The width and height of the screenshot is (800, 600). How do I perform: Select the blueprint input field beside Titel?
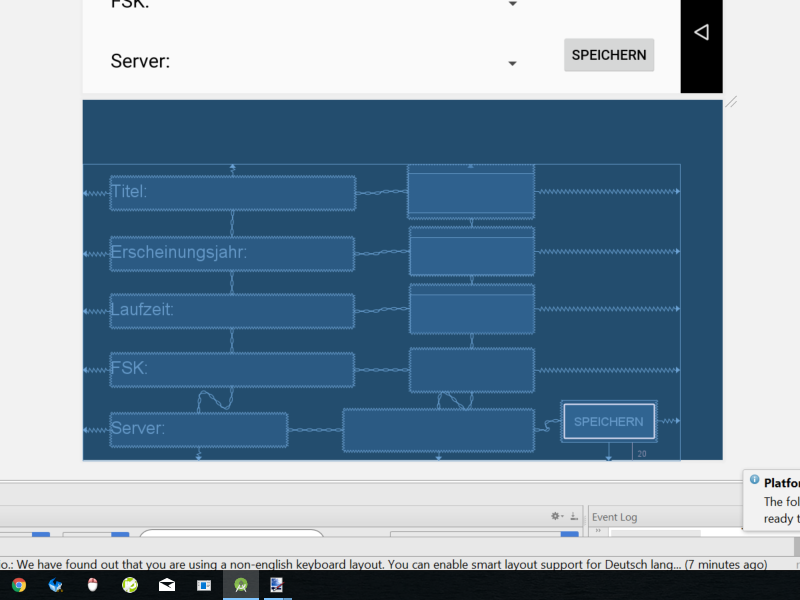point(470,194)
